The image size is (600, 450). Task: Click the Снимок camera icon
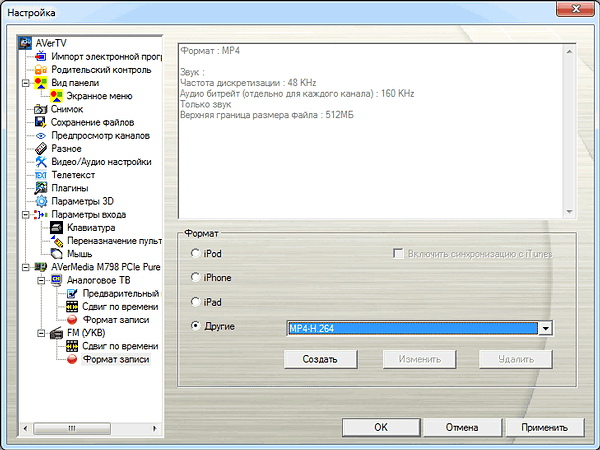pos(41,109)
